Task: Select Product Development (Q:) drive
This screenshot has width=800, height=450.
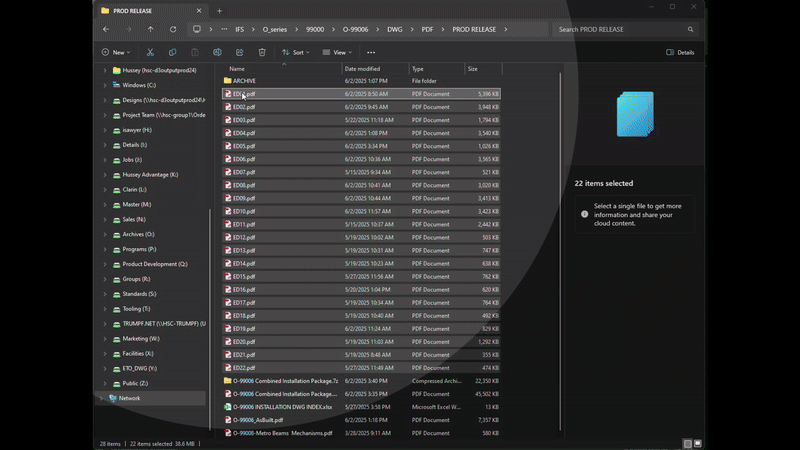Action: pos(155,264)
